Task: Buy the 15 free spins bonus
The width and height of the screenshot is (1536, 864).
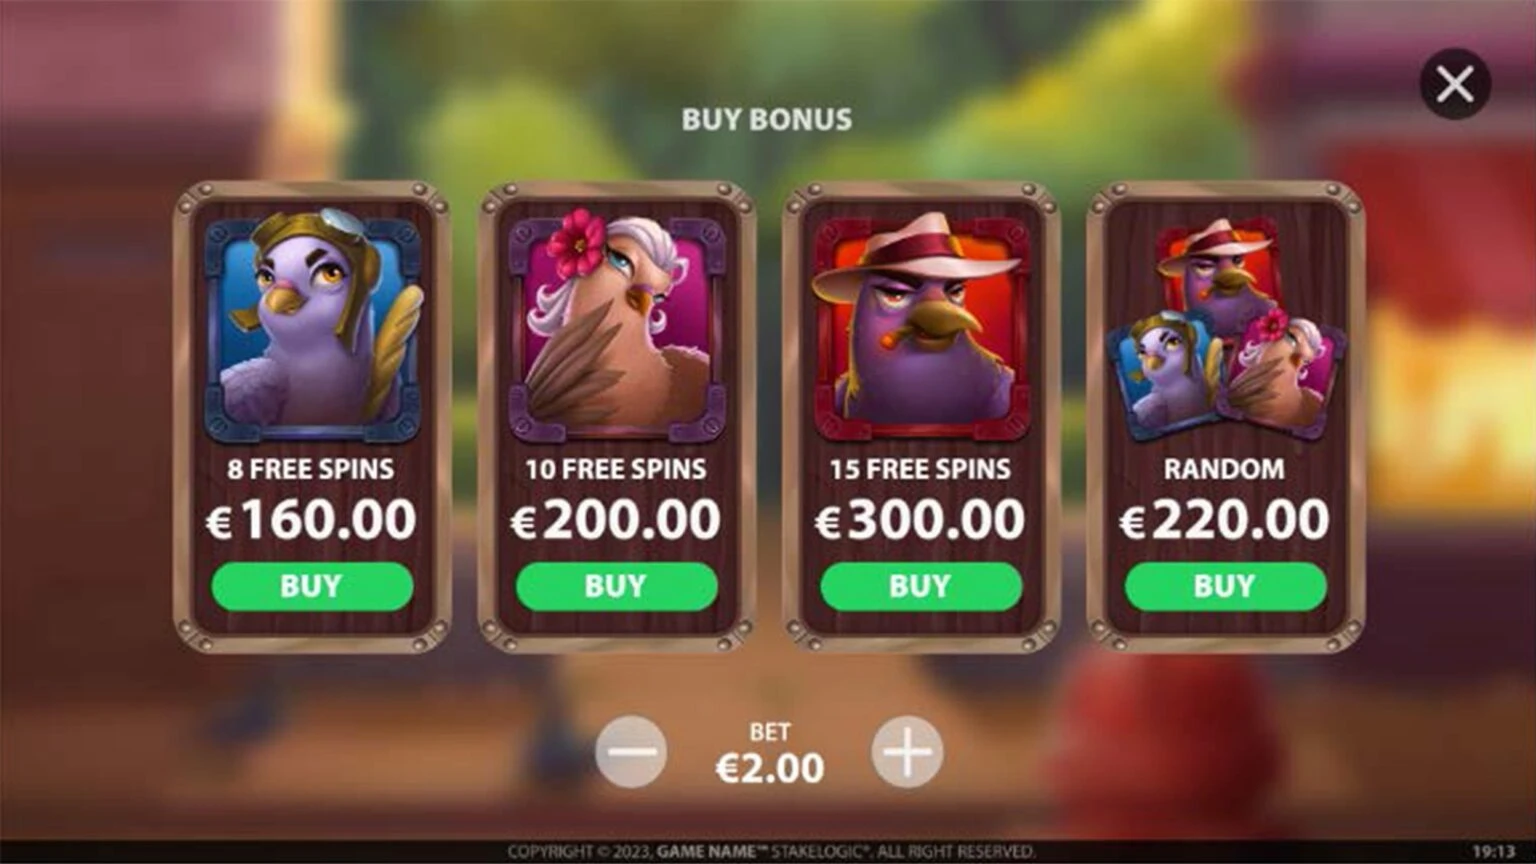Action: pyautogui.click(x=921, y=586)
